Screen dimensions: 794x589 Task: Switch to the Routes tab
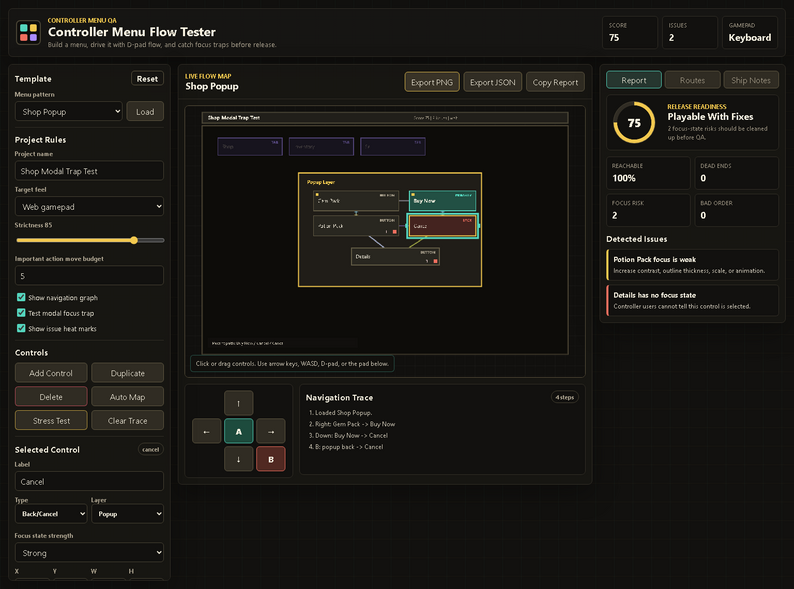tap(692, 80)
